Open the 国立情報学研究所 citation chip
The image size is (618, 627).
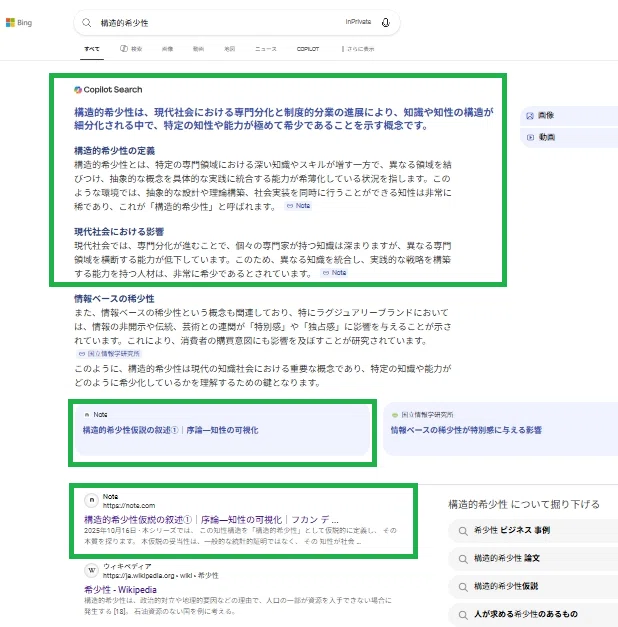109,354
